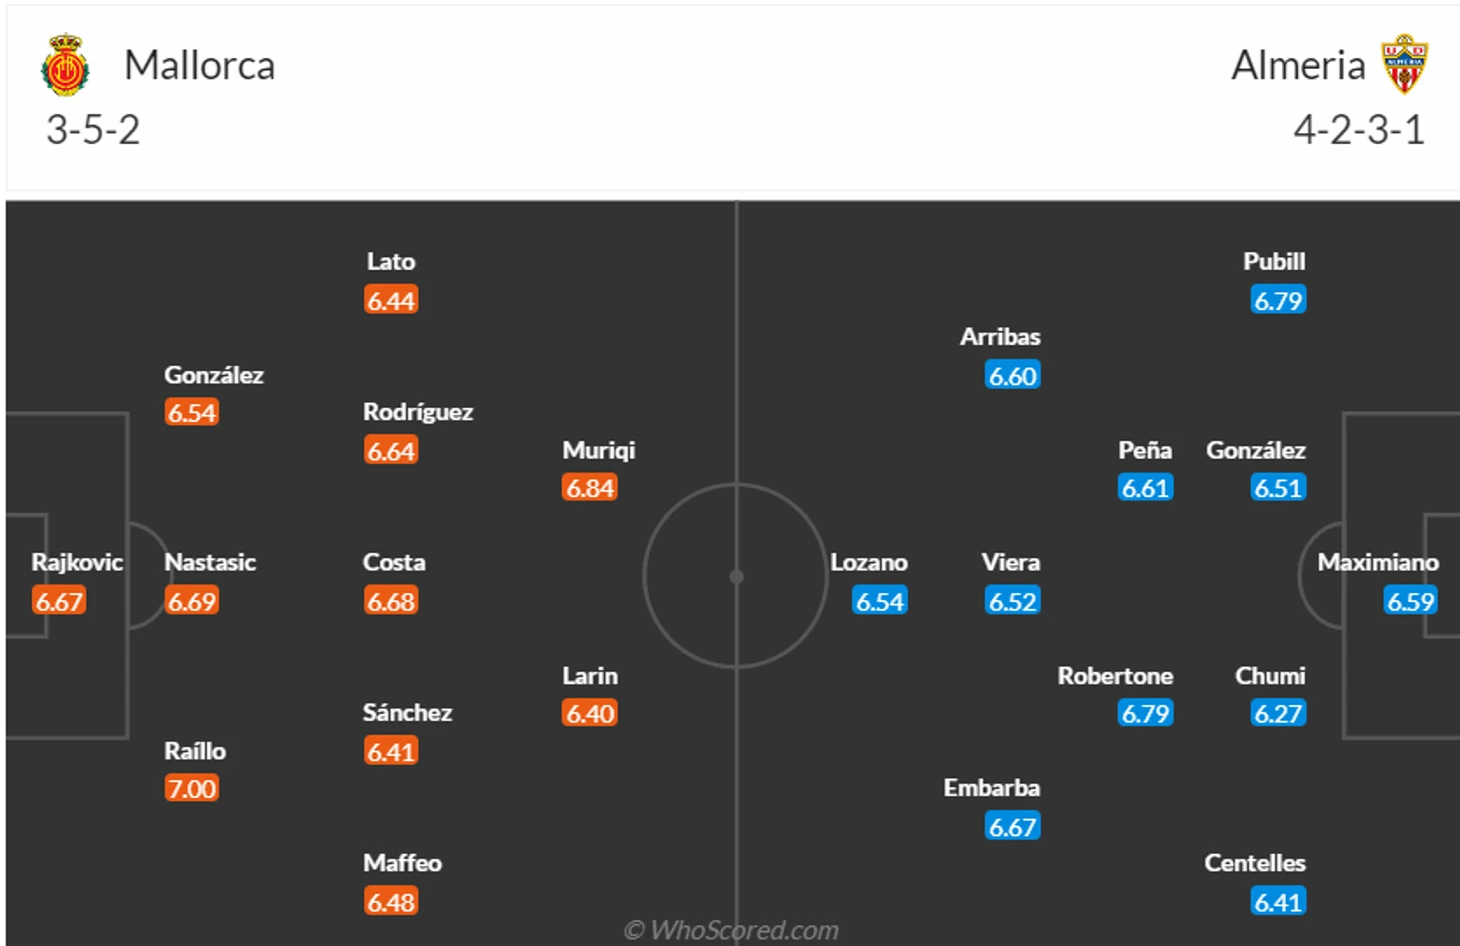Select Chumi's 6.27 rating badge
The image size is (1460, 946).
tap(1278, 714)
